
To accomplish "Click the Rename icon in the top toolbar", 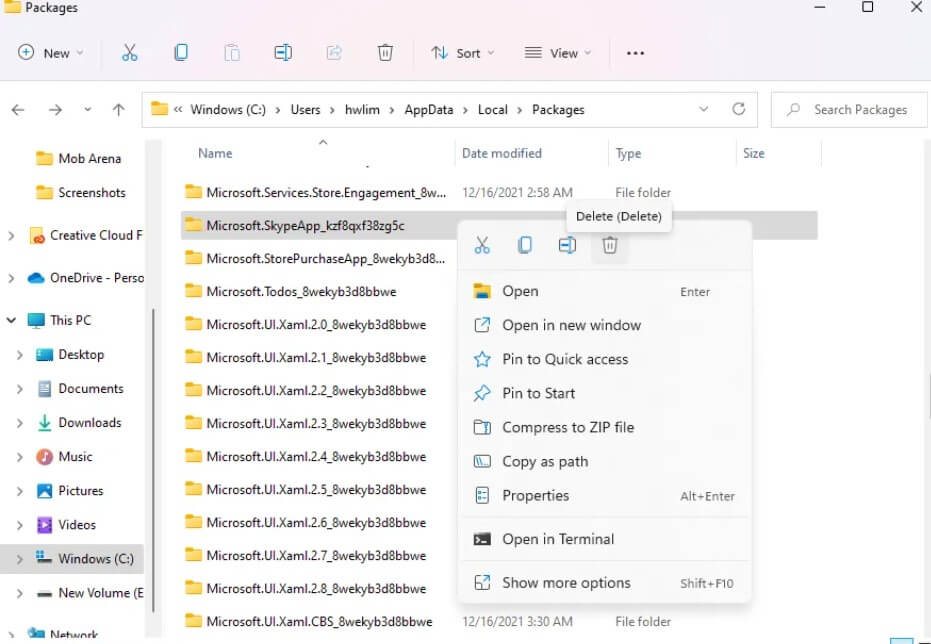I will 283,53.
